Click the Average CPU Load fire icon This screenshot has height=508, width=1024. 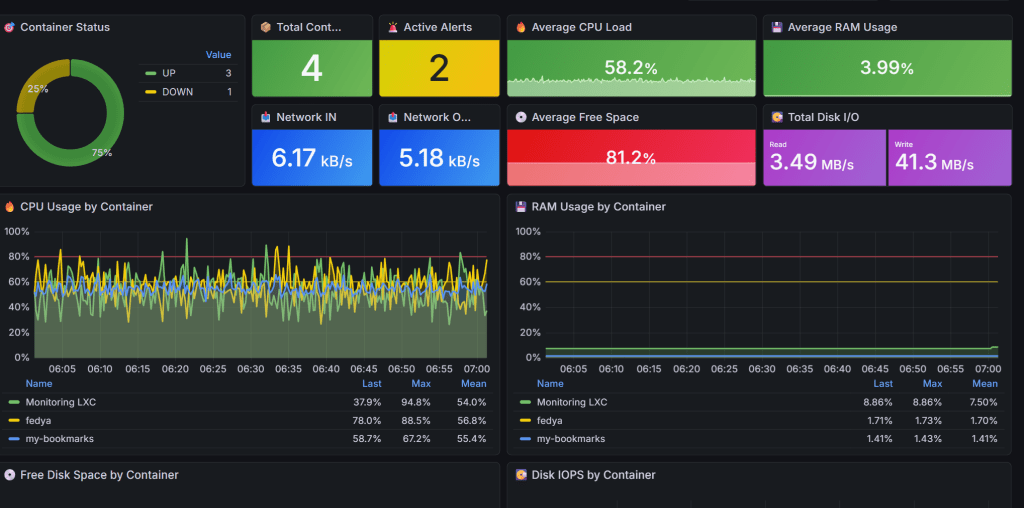click(x=520, y=28)
